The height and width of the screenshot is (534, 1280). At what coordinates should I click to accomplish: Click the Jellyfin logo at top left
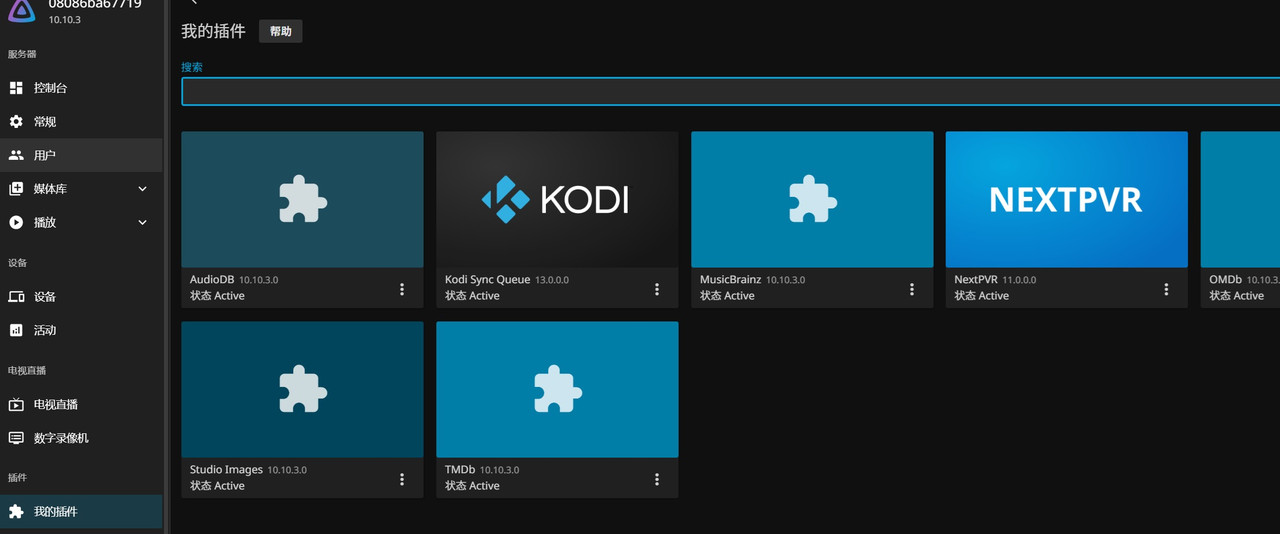click(22, 9)
